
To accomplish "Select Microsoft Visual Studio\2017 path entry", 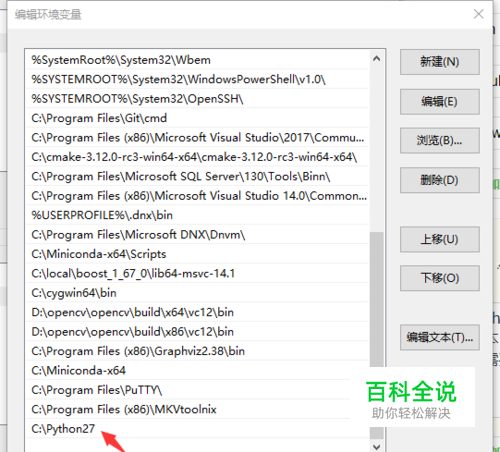I will pos(197,137).
